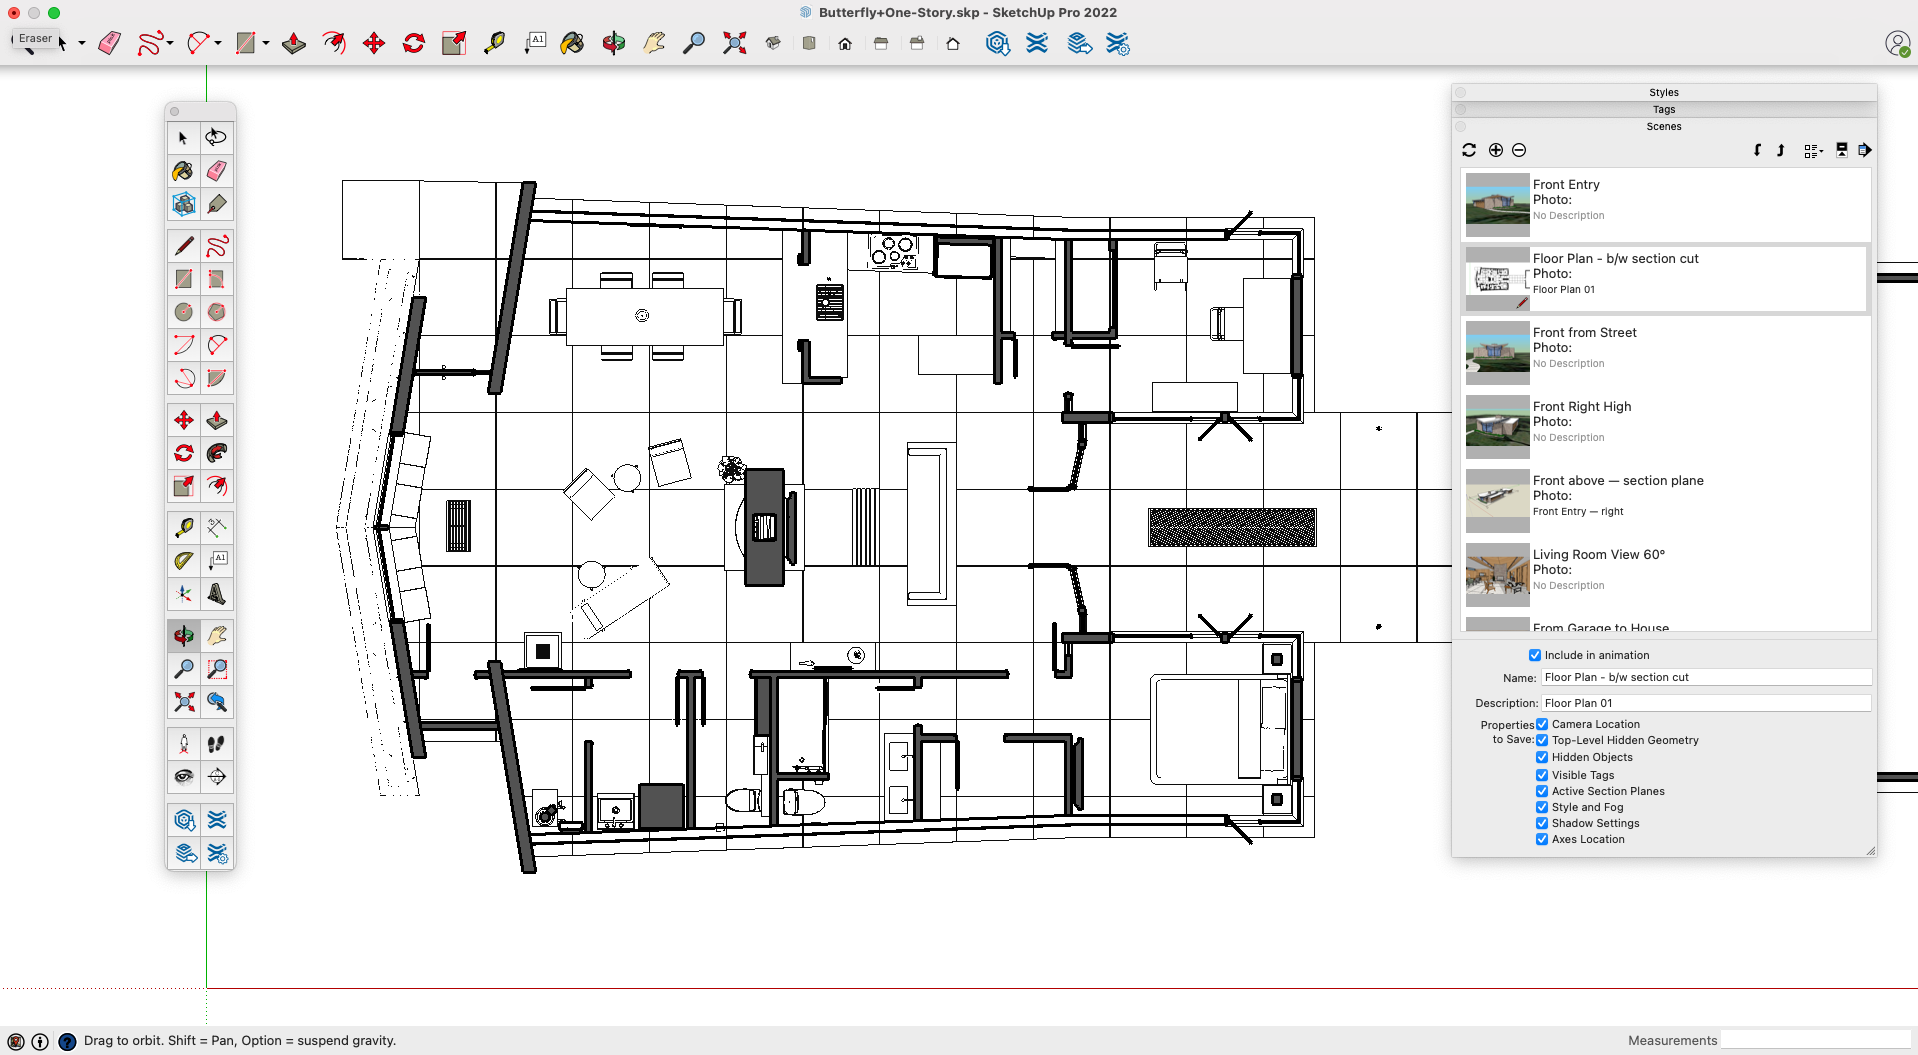The image size is (1918, 1055).
Task: Click the Tape Measure tool in top toolbar
Action: [x=494, y=43]
